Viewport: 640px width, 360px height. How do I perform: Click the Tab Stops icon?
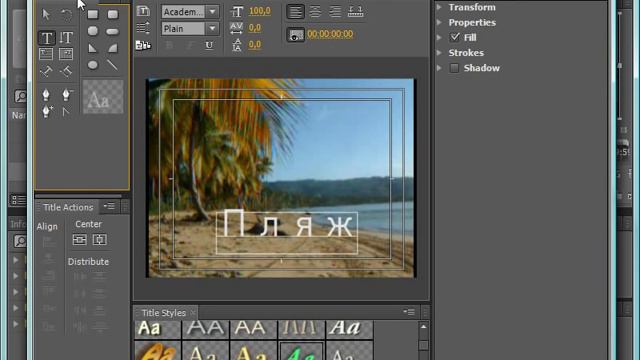coord(356,11)
